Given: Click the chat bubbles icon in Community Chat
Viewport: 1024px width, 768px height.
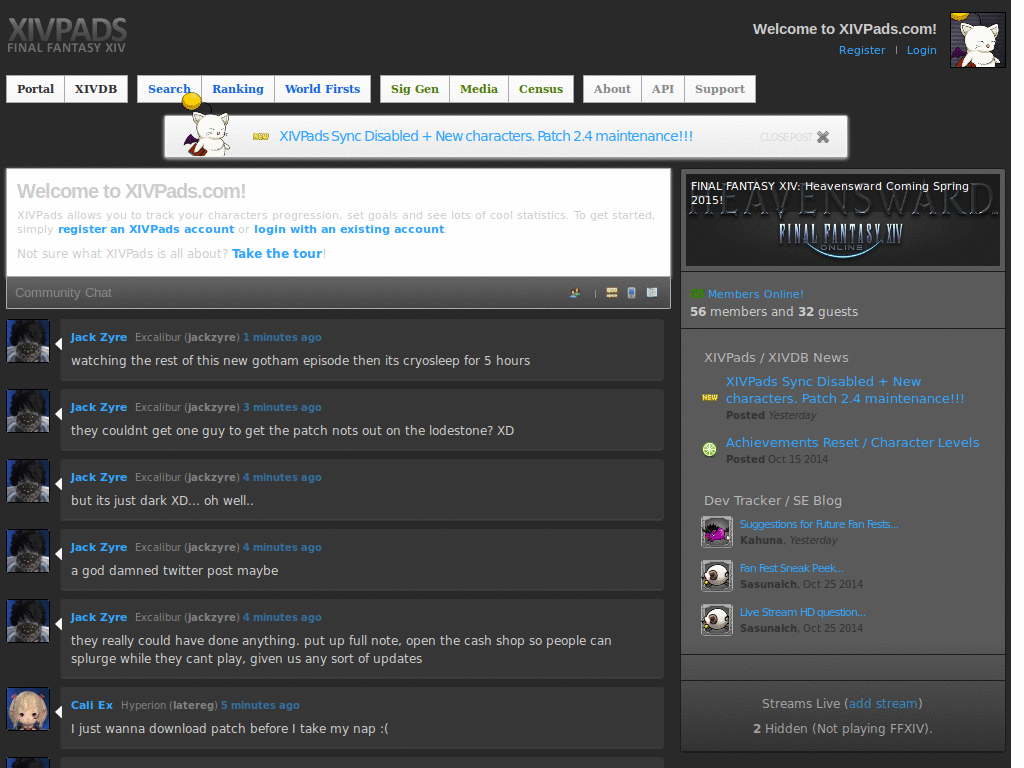Looking at the screenshot, I should click(x=612, y=293).
